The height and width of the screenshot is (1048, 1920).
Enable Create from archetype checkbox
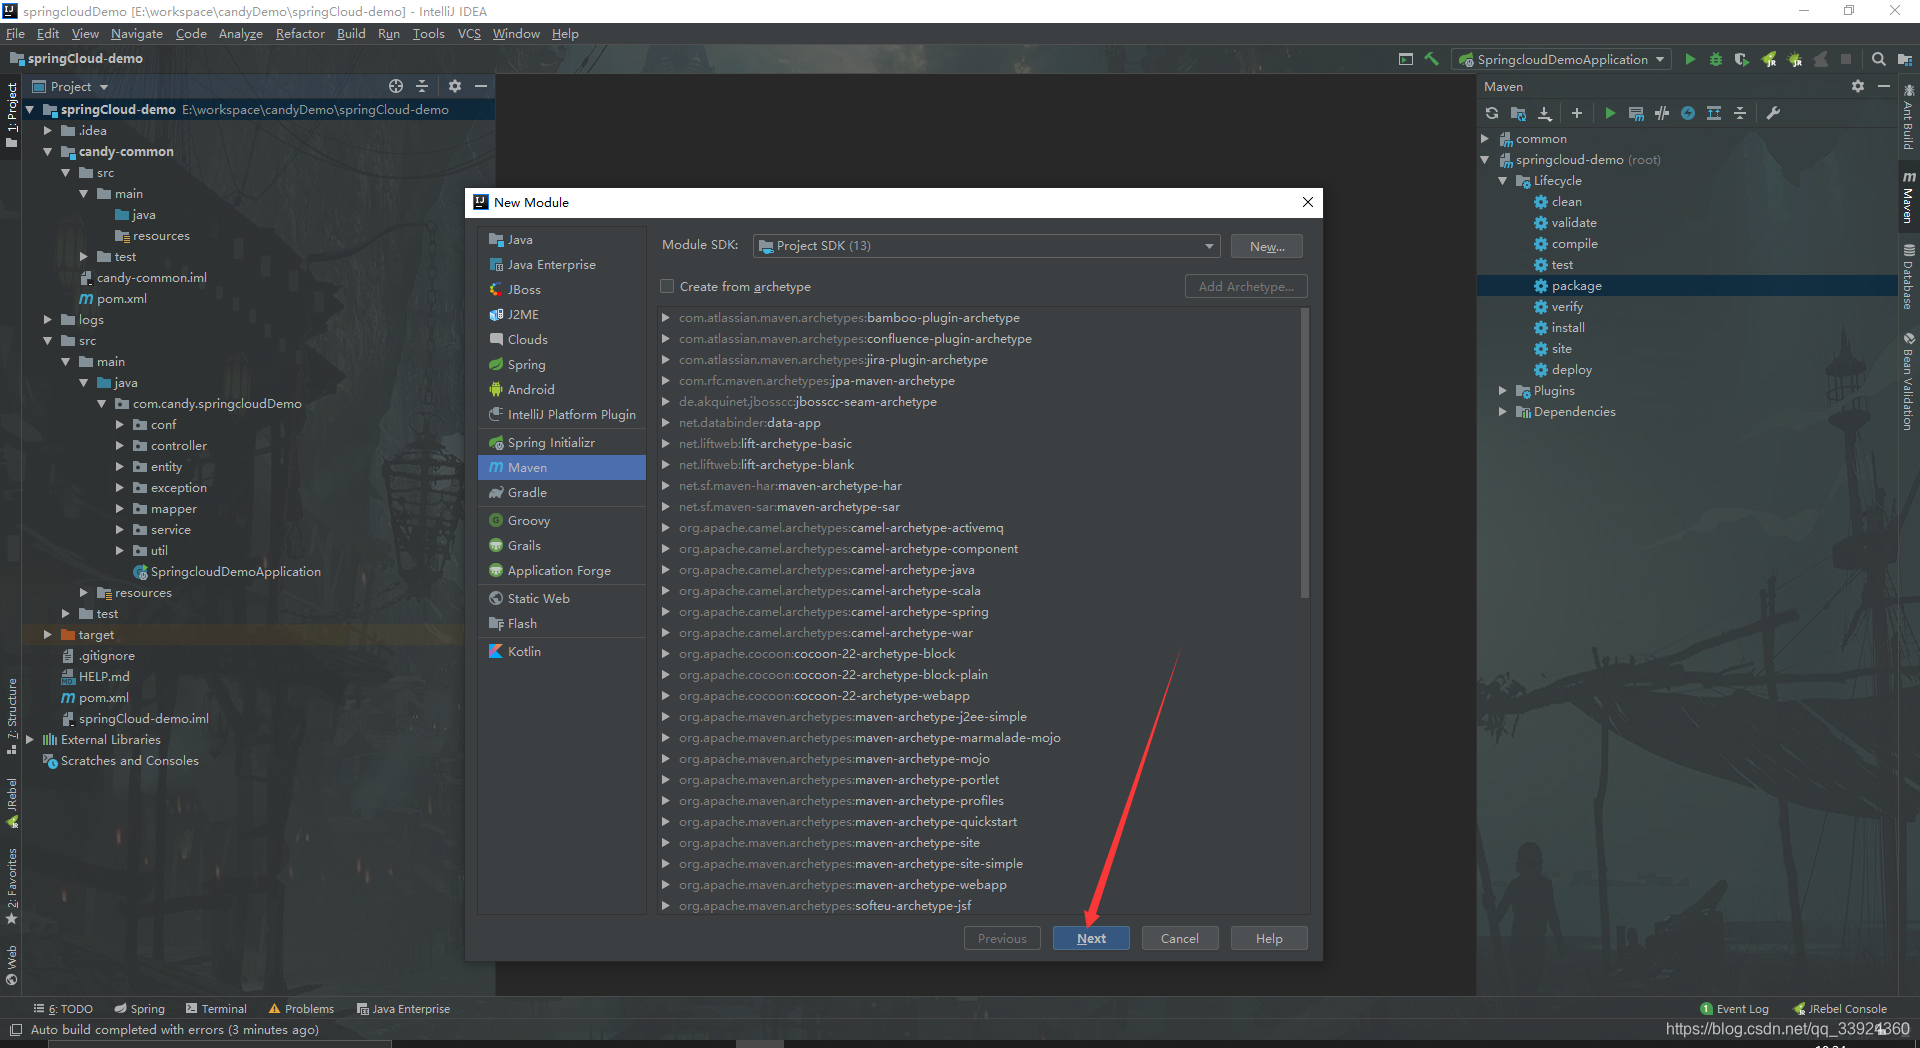click(x=667, y=286)
